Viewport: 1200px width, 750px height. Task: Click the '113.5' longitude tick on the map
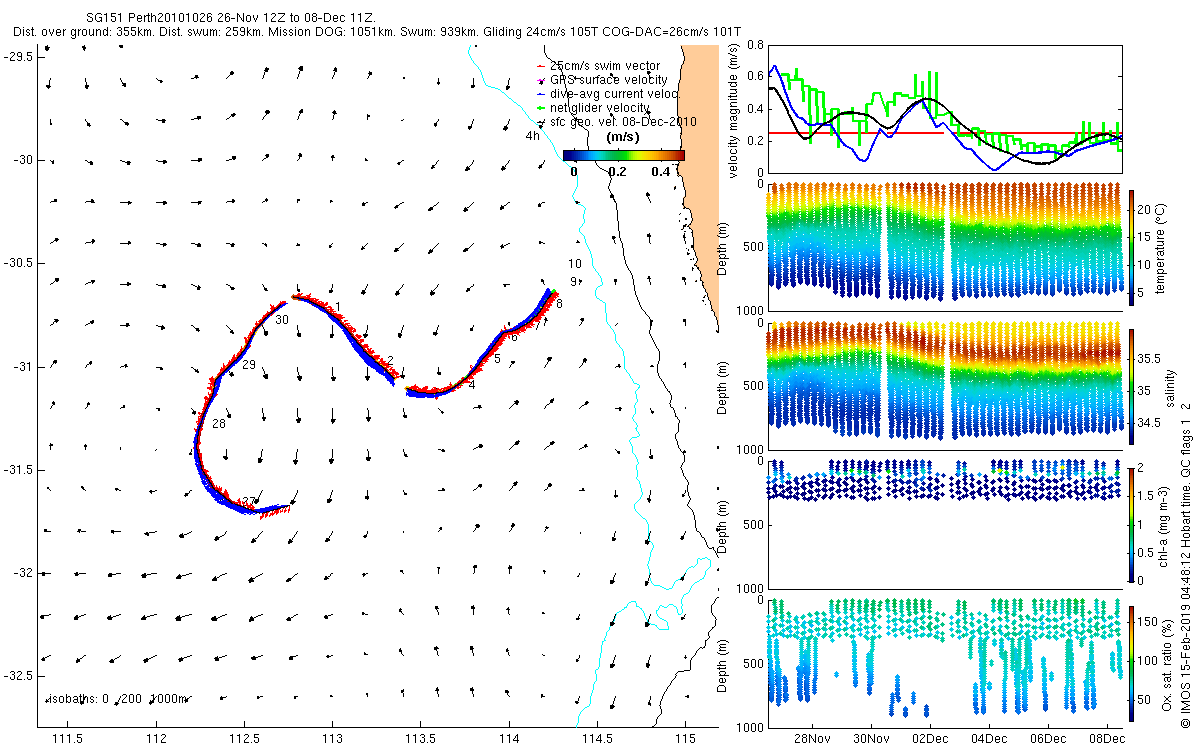(x=421, y=739)
